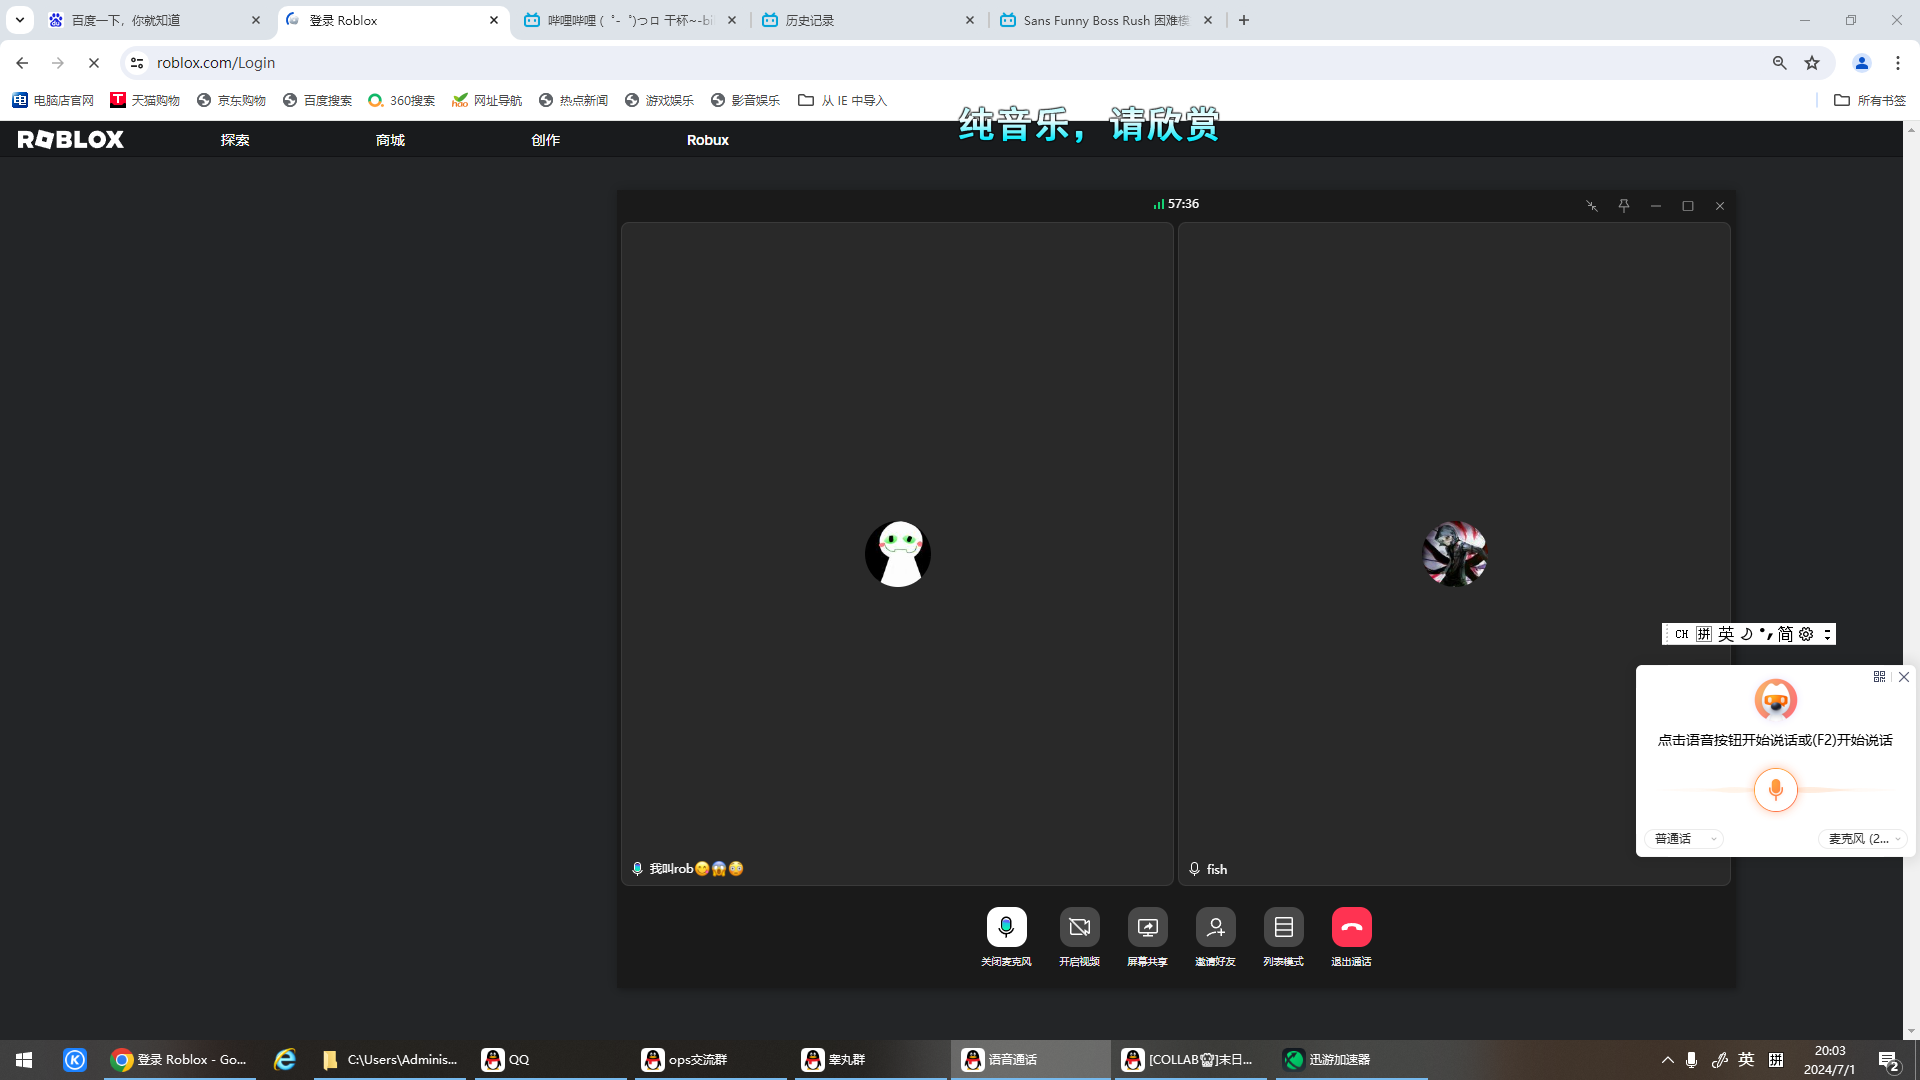Open 天猫购物 bookmark

coord(145,100)
